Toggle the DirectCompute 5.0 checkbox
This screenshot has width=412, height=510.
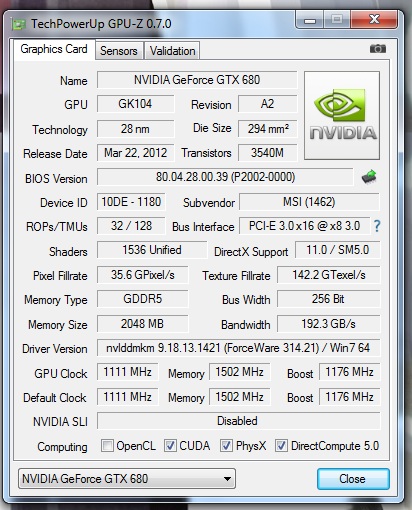281,446
